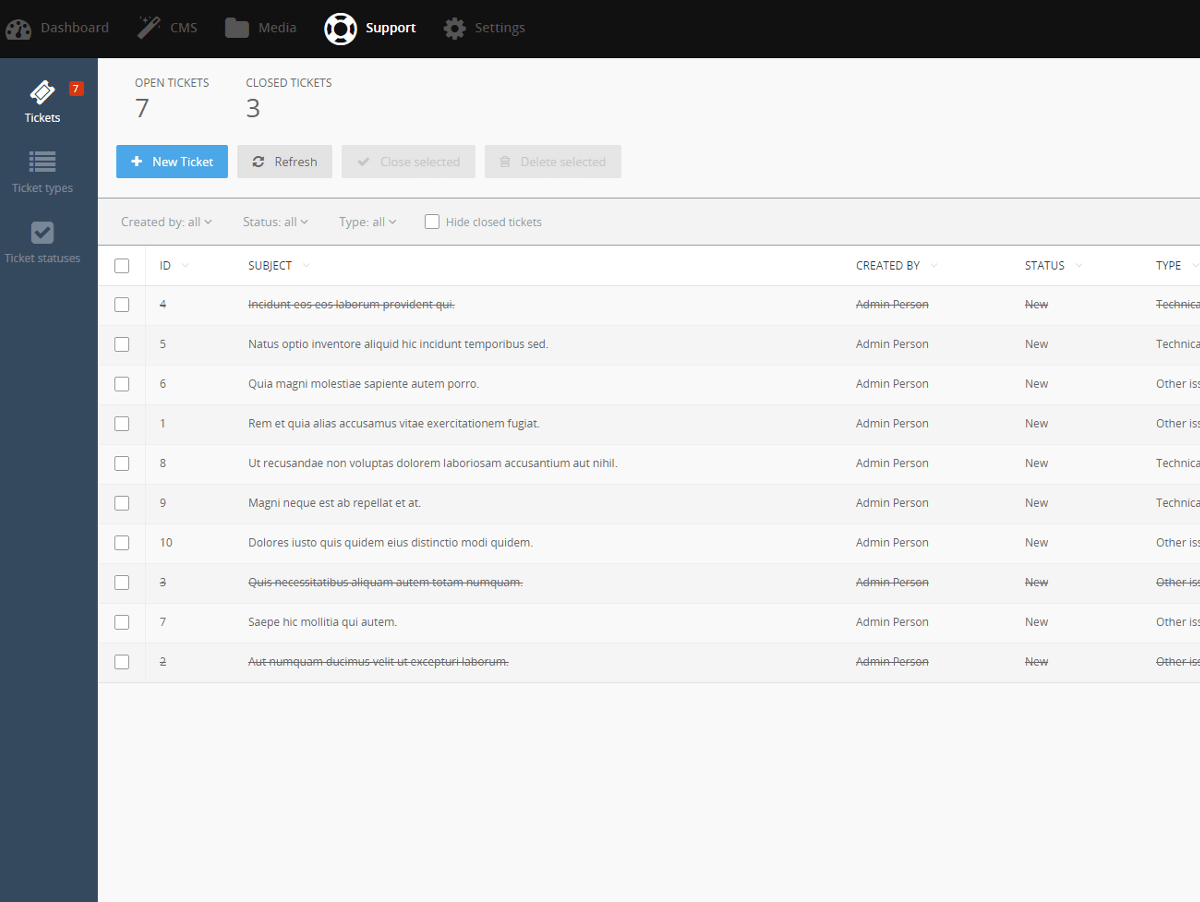Open the Media menu label
Screen dimensions: 1200x902
pos(278,28)
